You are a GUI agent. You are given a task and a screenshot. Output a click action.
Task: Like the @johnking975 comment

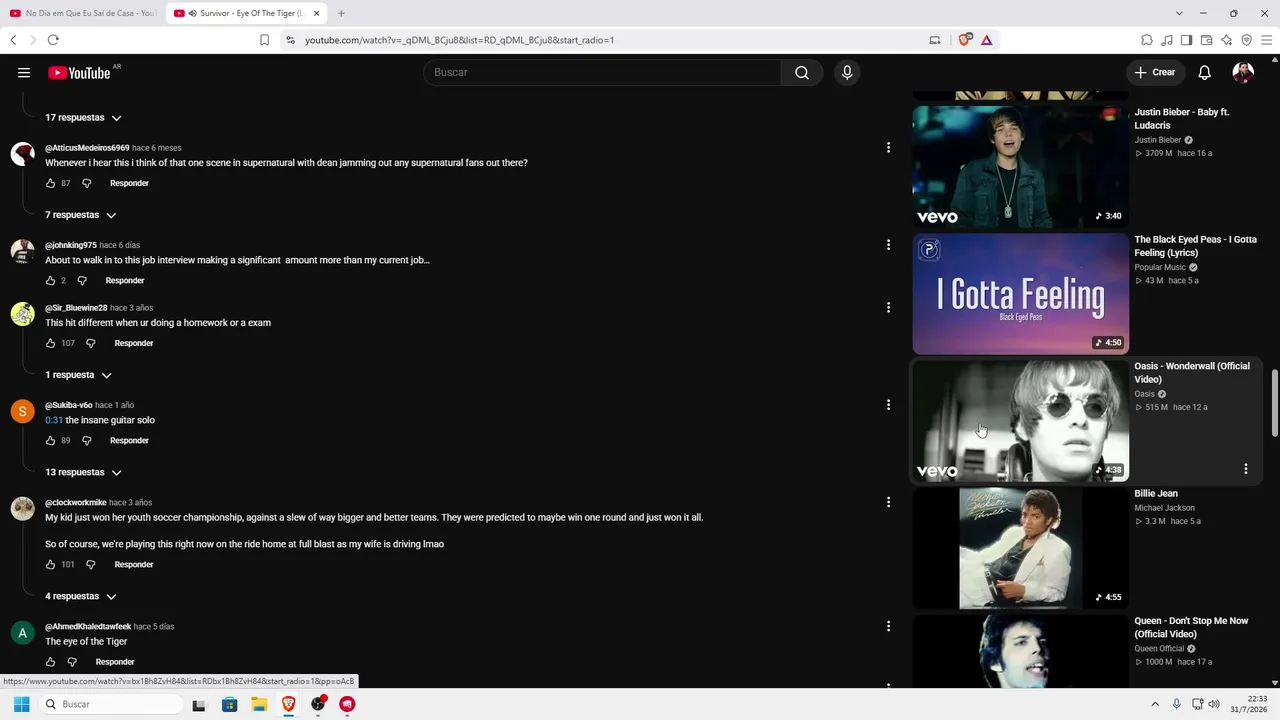[x=50, y=280]
